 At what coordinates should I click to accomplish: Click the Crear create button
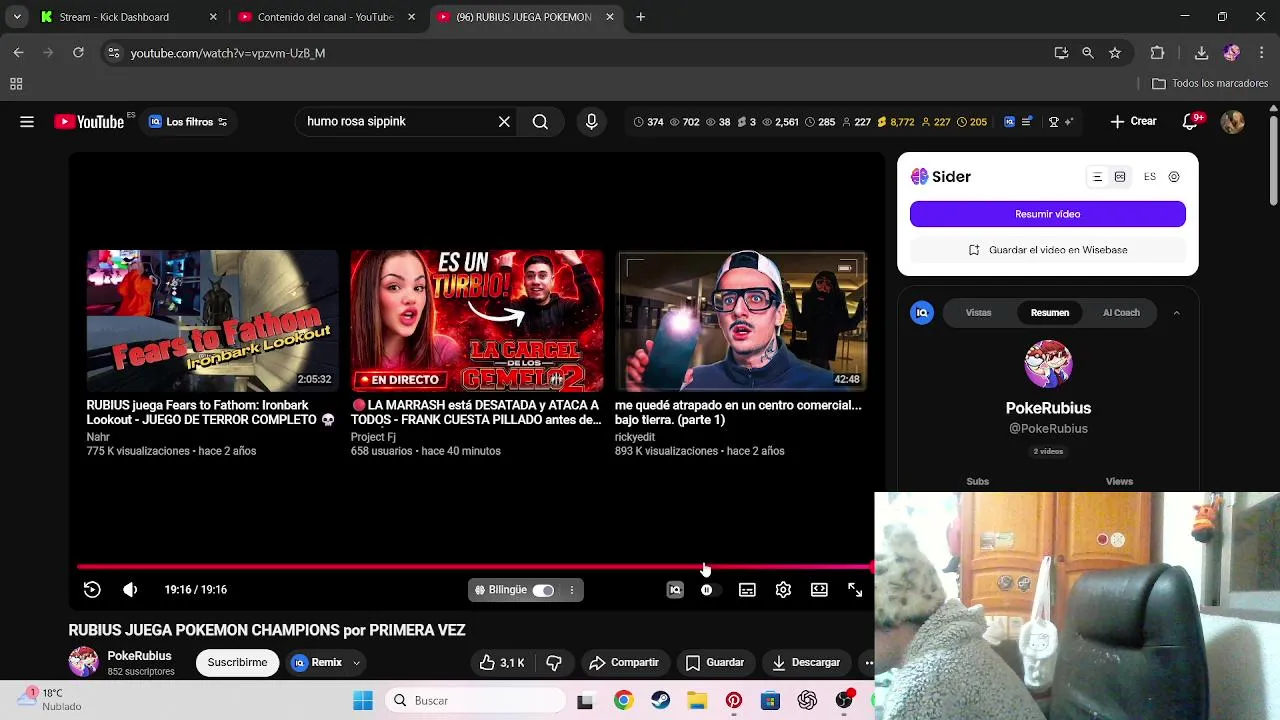point(1133,122)
